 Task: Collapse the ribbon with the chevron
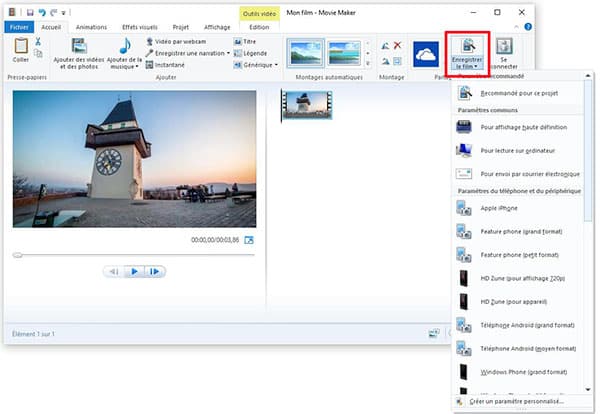tap(516, 27)
